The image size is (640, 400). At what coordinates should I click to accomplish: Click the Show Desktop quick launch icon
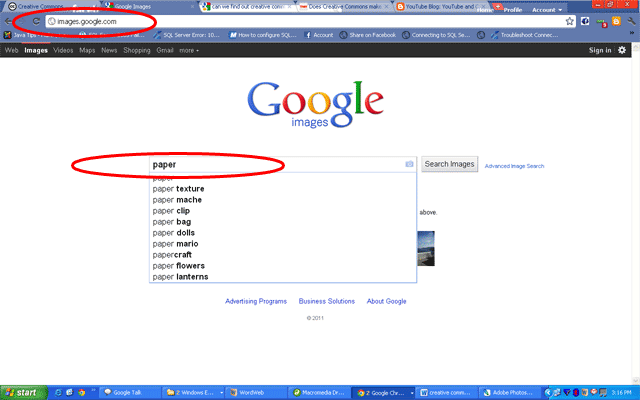[x=69, y=393]
